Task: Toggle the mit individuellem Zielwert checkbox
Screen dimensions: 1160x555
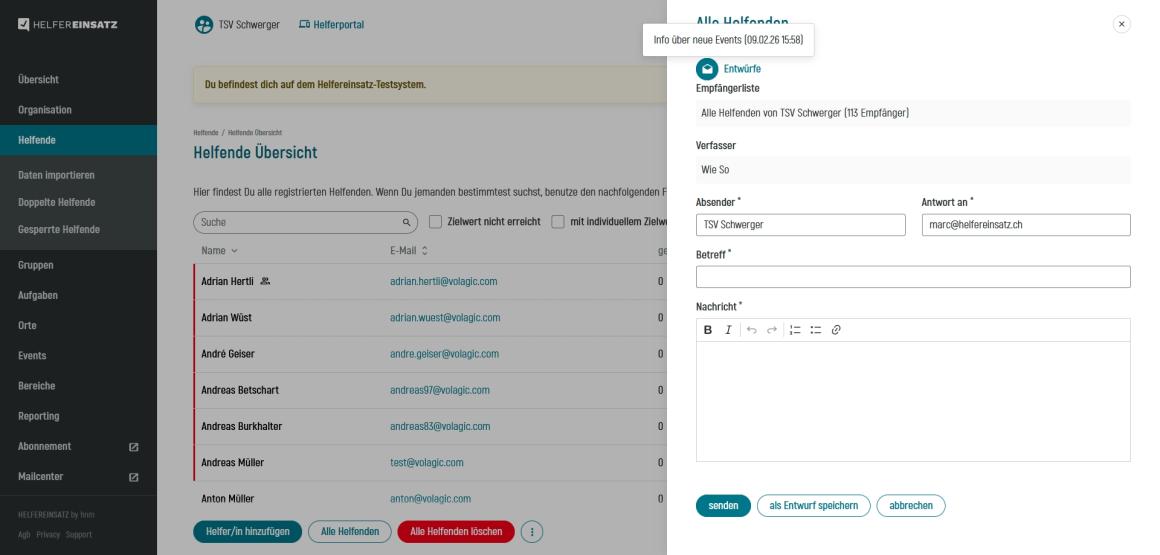Action: click(558, 221)
